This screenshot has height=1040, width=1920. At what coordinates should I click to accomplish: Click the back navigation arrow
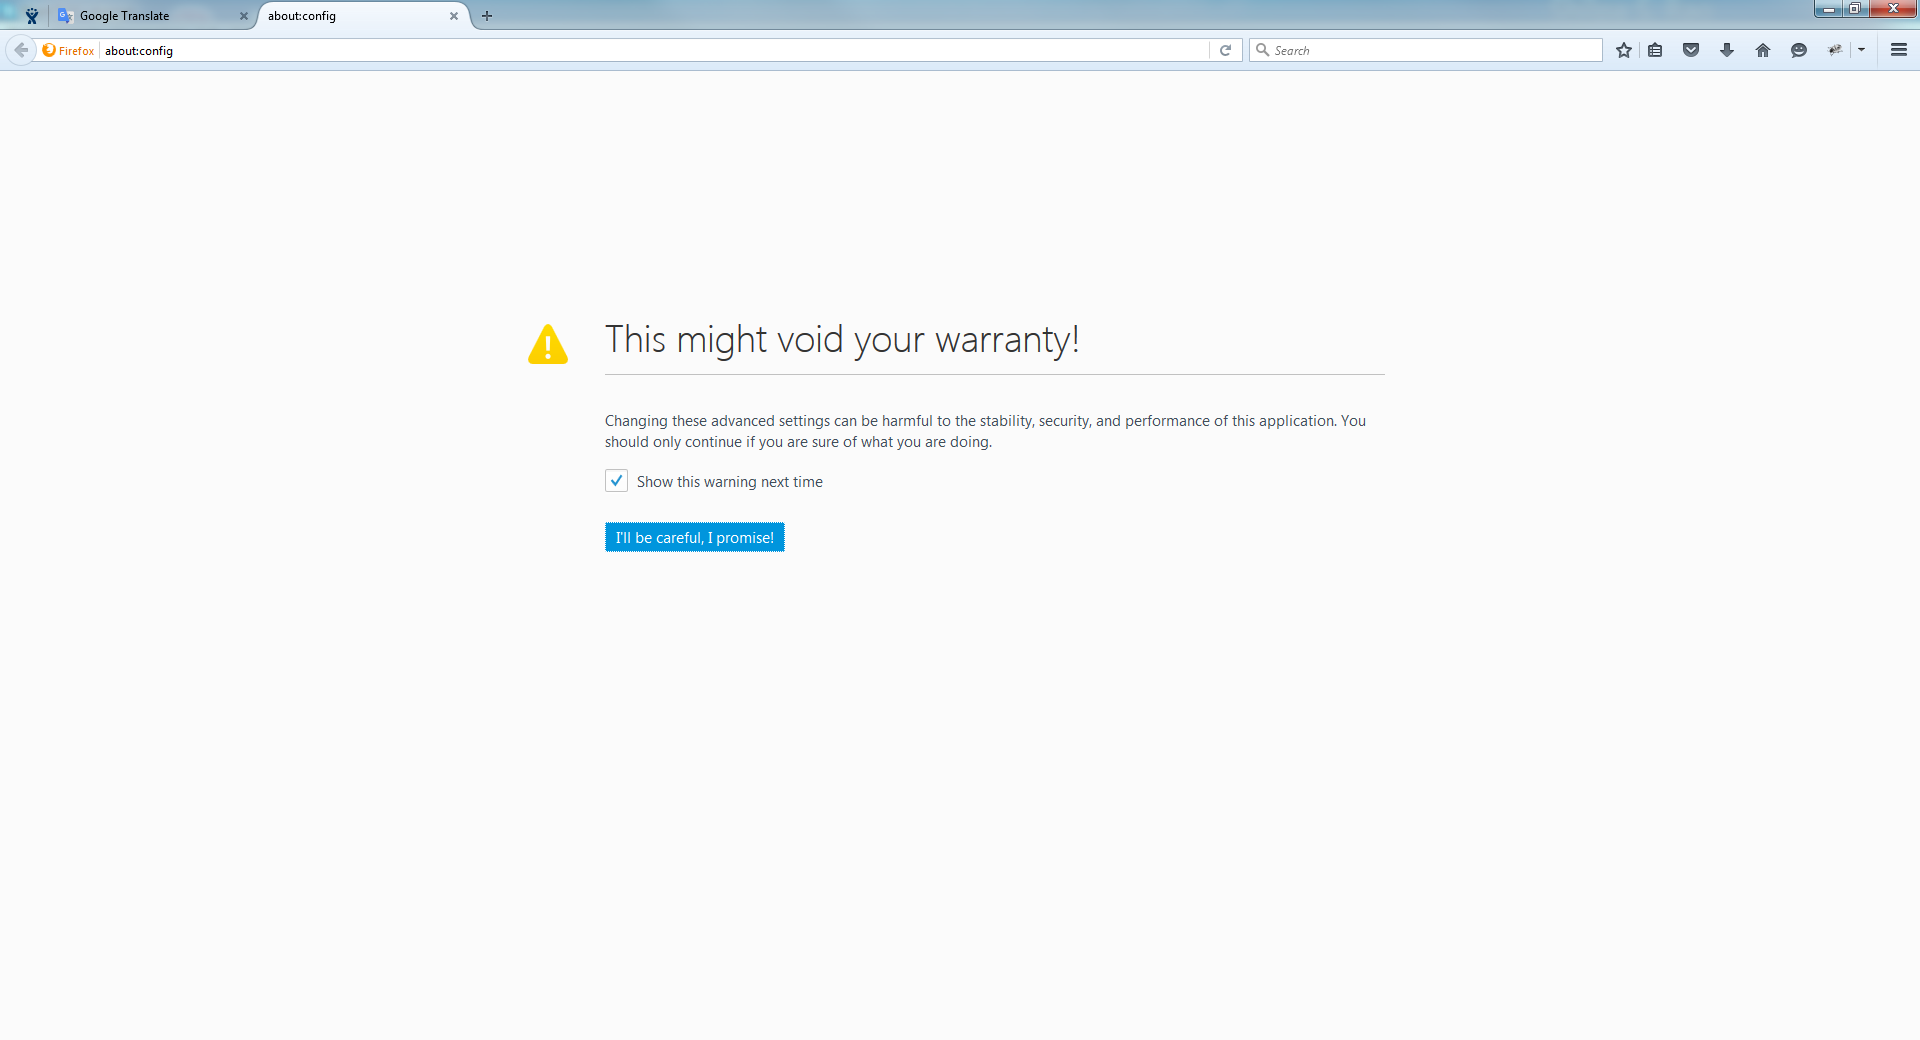pos(21,50)
